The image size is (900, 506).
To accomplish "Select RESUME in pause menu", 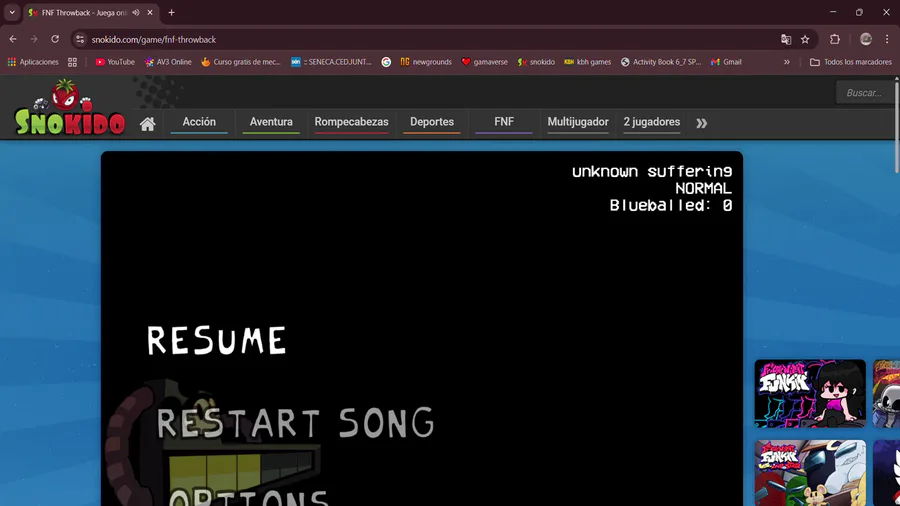I will 216,340.
